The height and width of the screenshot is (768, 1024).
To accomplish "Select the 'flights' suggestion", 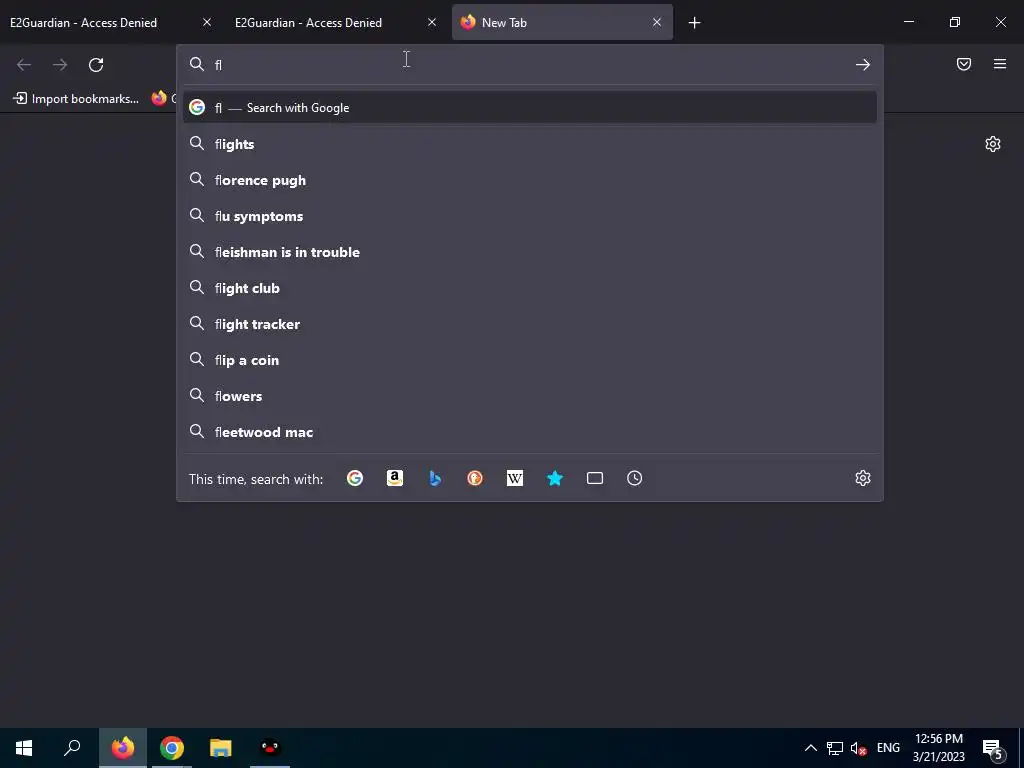I will 530,144.
